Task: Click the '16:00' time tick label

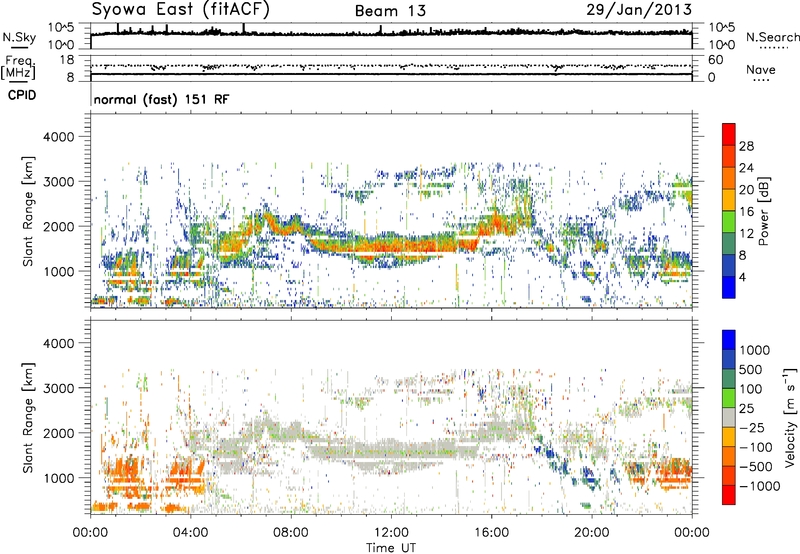Action: tap(491, 533)
